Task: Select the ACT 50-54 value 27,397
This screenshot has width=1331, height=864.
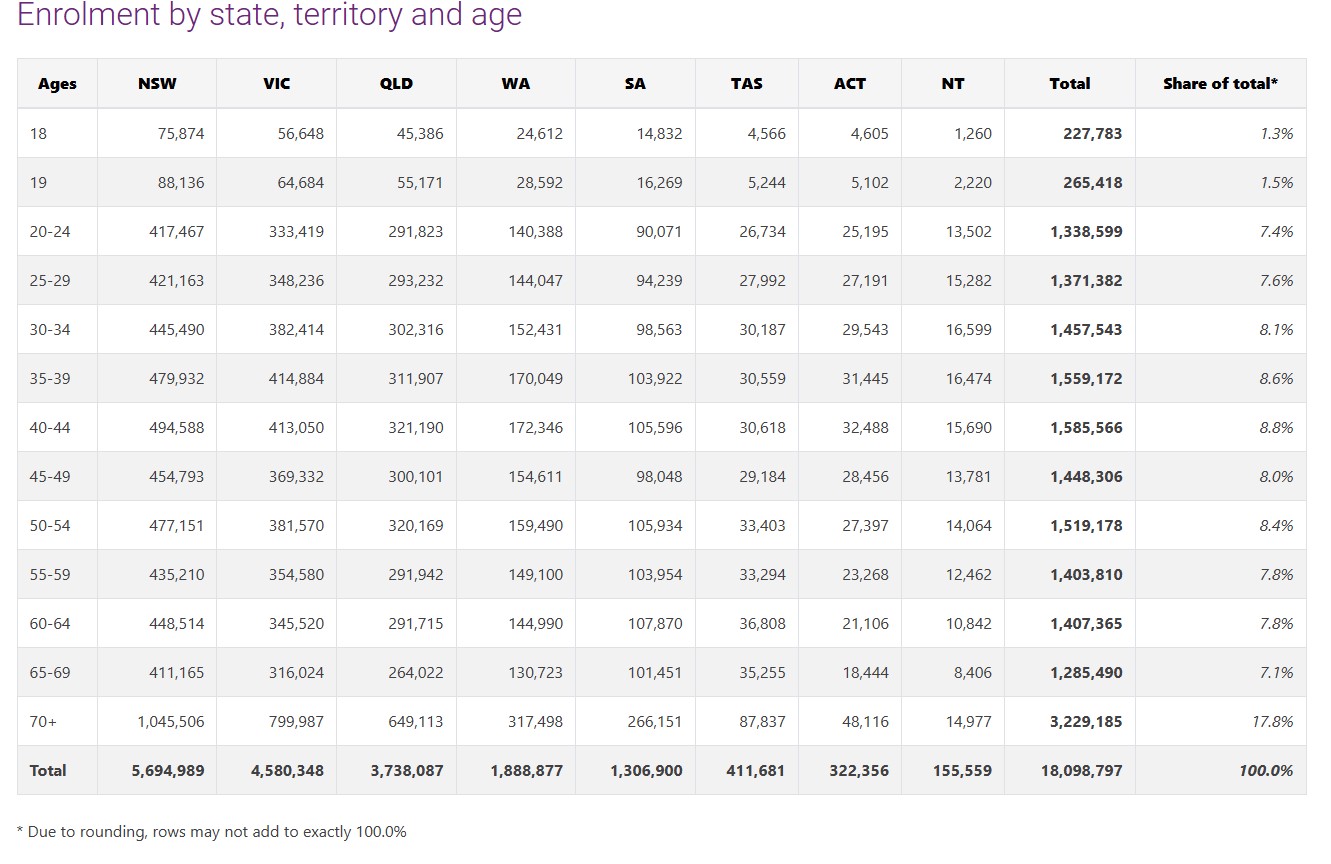Action: [865, 525]
